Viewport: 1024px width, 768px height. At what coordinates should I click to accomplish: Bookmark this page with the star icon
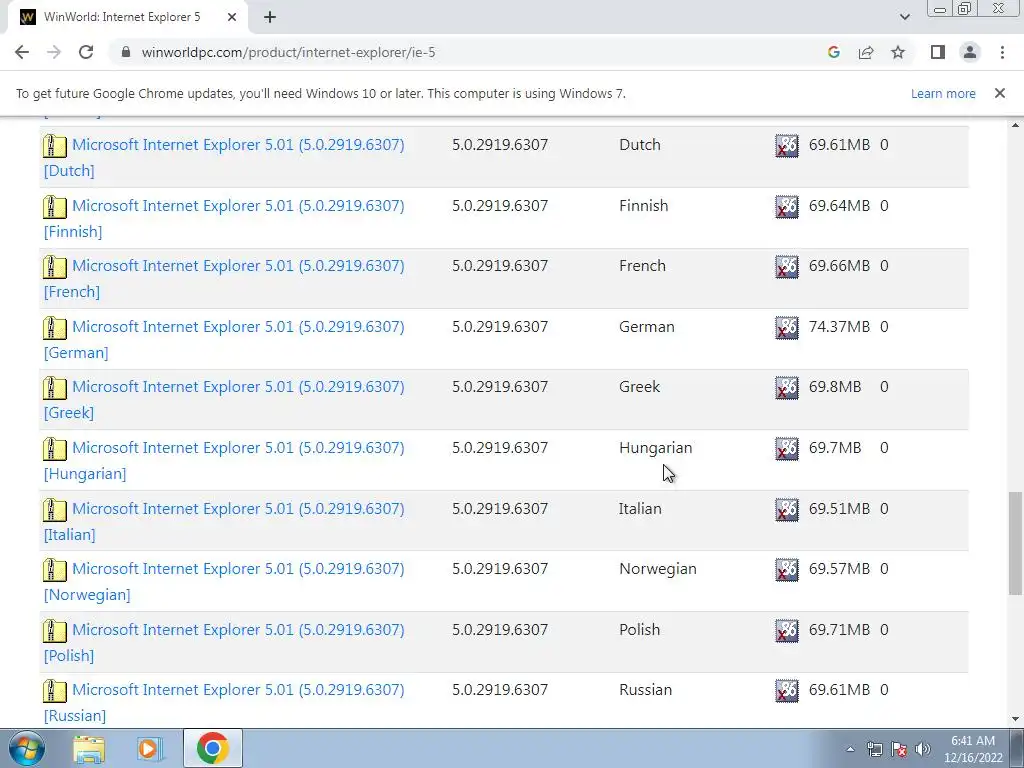pyautogui.click(x=898, y=52)
